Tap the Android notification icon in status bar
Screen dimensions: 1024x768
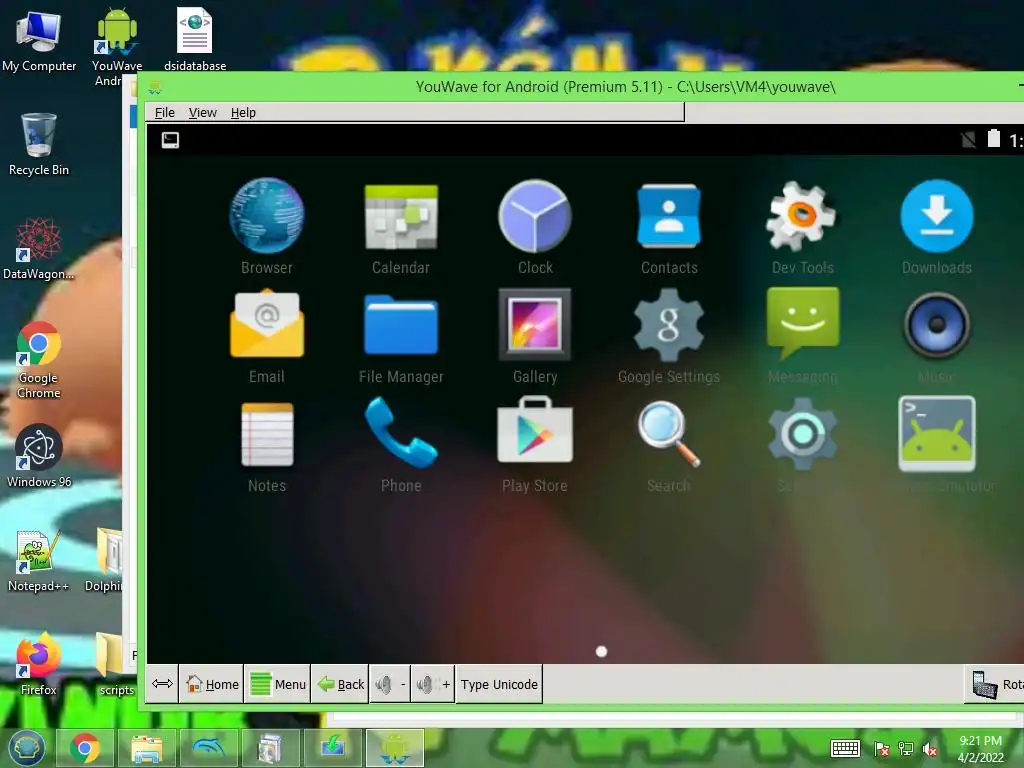pos(170,140)
